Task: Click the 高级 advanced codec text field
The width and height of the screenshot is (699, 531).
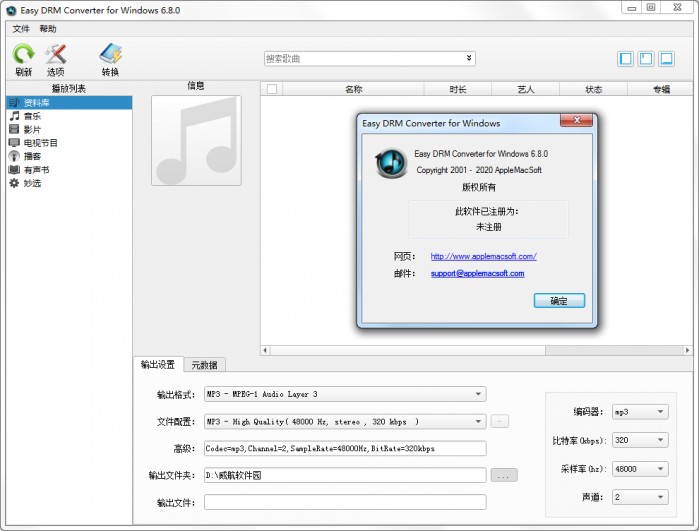Action: click(x=345, y=449)
